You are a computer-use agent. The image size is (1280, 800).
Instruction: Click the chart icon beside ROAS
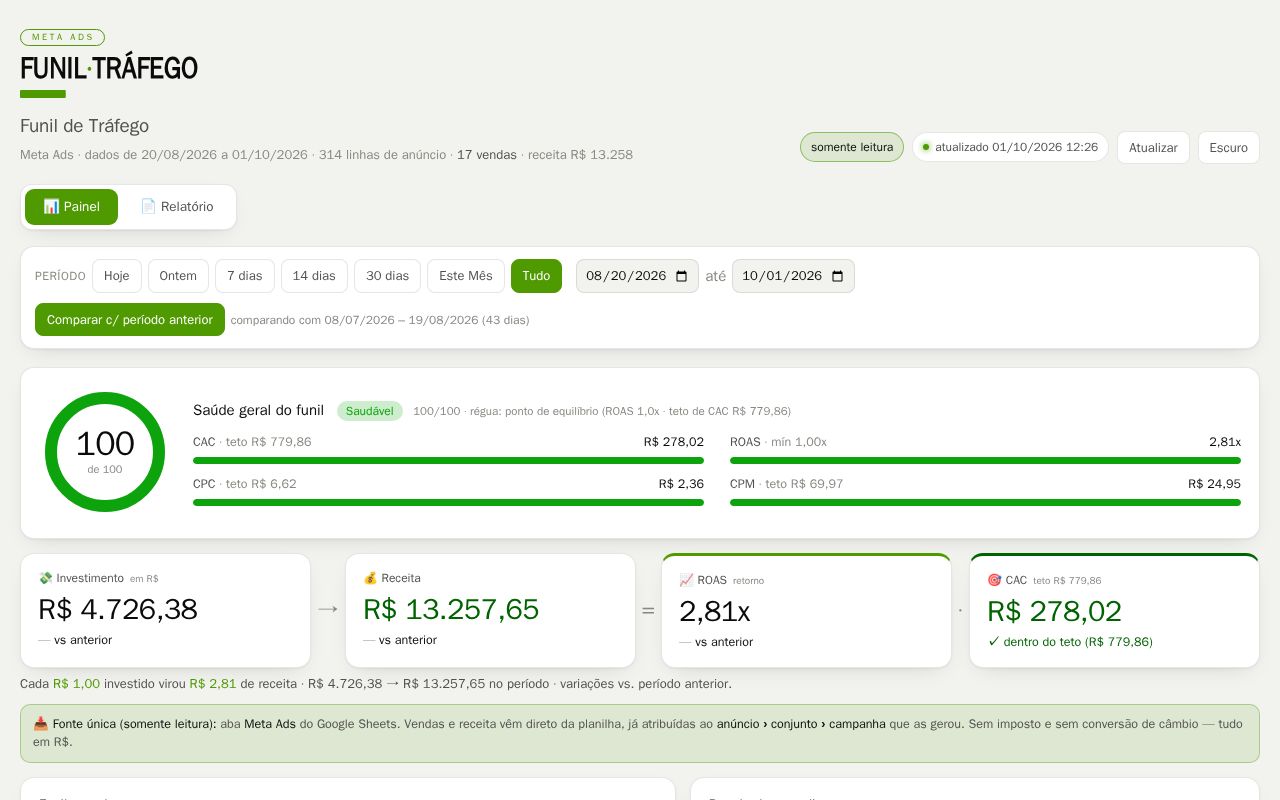[686, 580]
